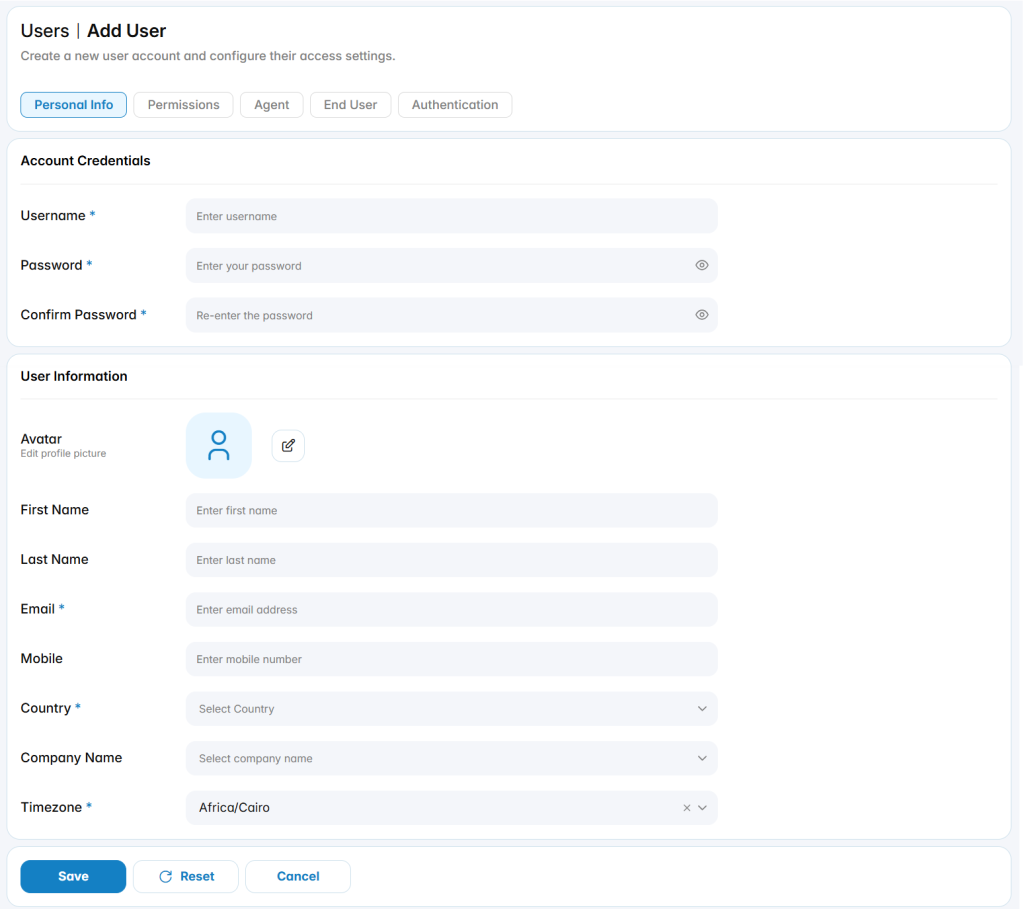Click the avatar profile picture placeholder
Viewport: 1024px width, 909px height.
click(x=219, y=445)
